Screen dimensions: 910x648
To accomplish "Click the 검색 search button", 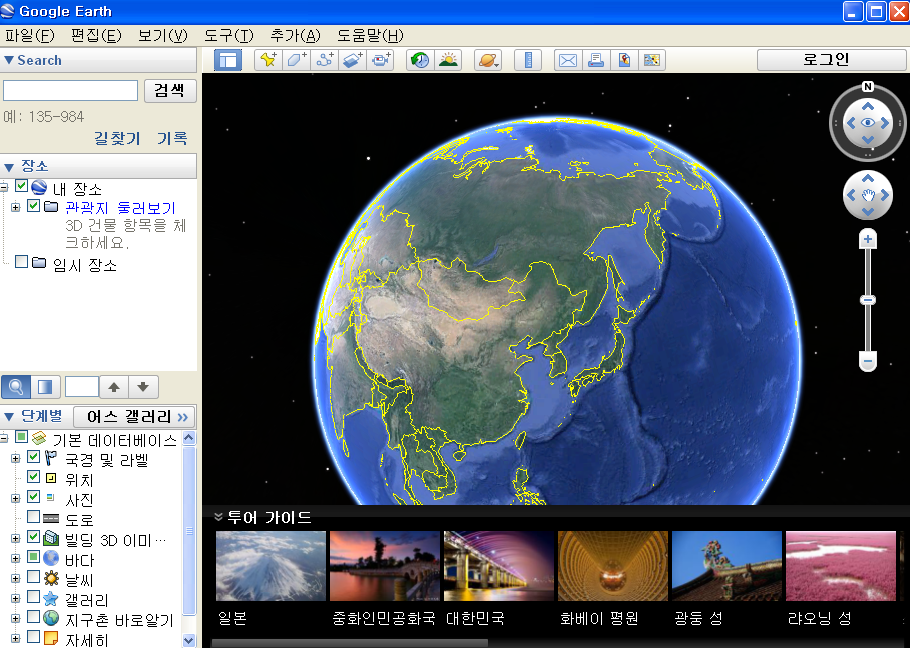I will click(169, 90).
